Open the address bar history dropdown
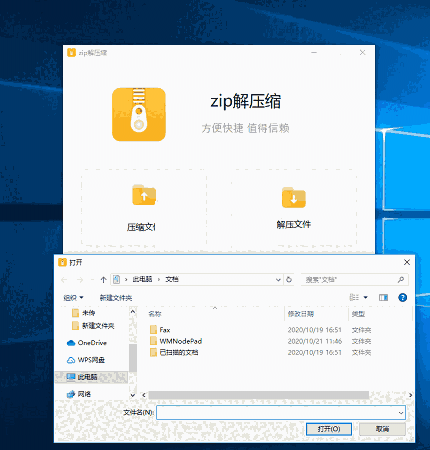 pyautogui.click(x=278, y=280)
